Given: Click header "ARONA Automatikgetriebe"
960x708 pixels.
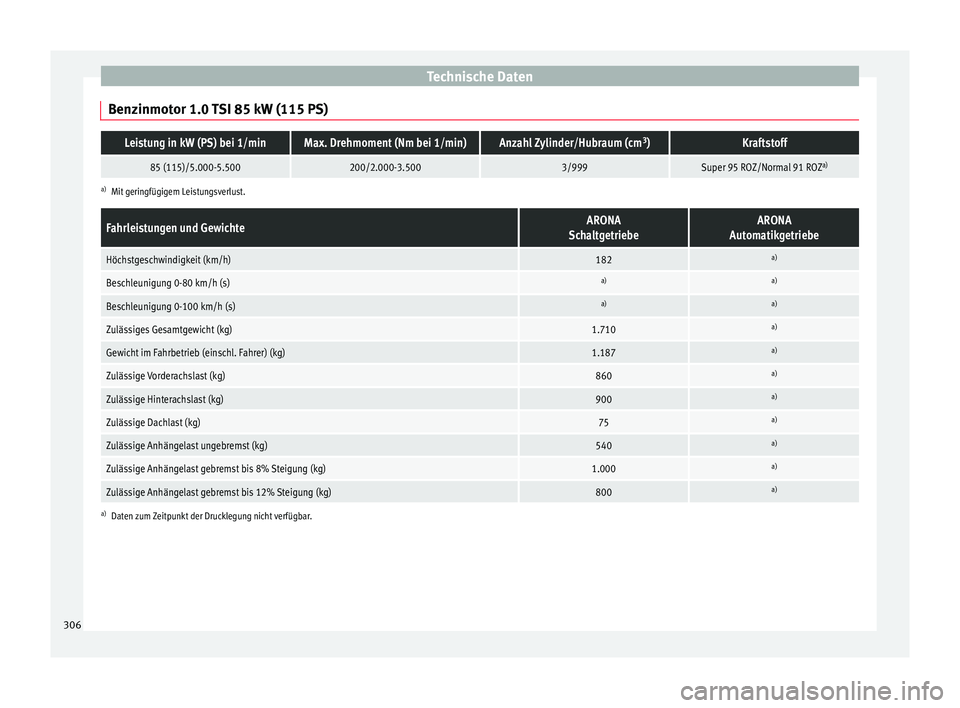Looking at the screenshot, I should pos(774,228).
